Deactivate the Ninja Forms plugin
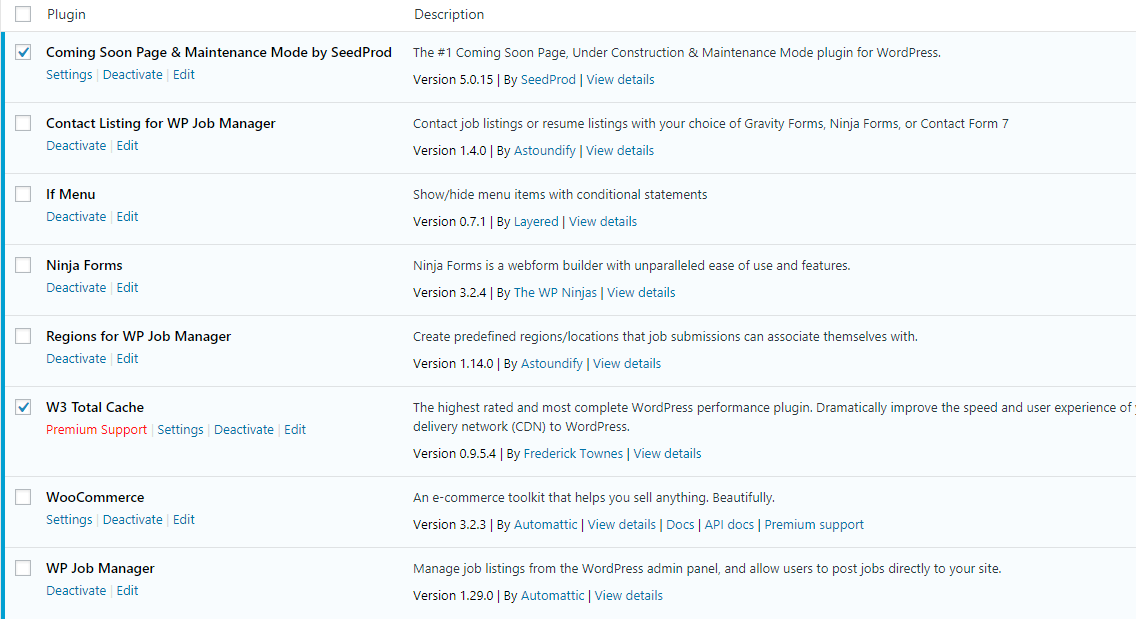Viewport: 1136px width, 619px height. tap(76, 288)
